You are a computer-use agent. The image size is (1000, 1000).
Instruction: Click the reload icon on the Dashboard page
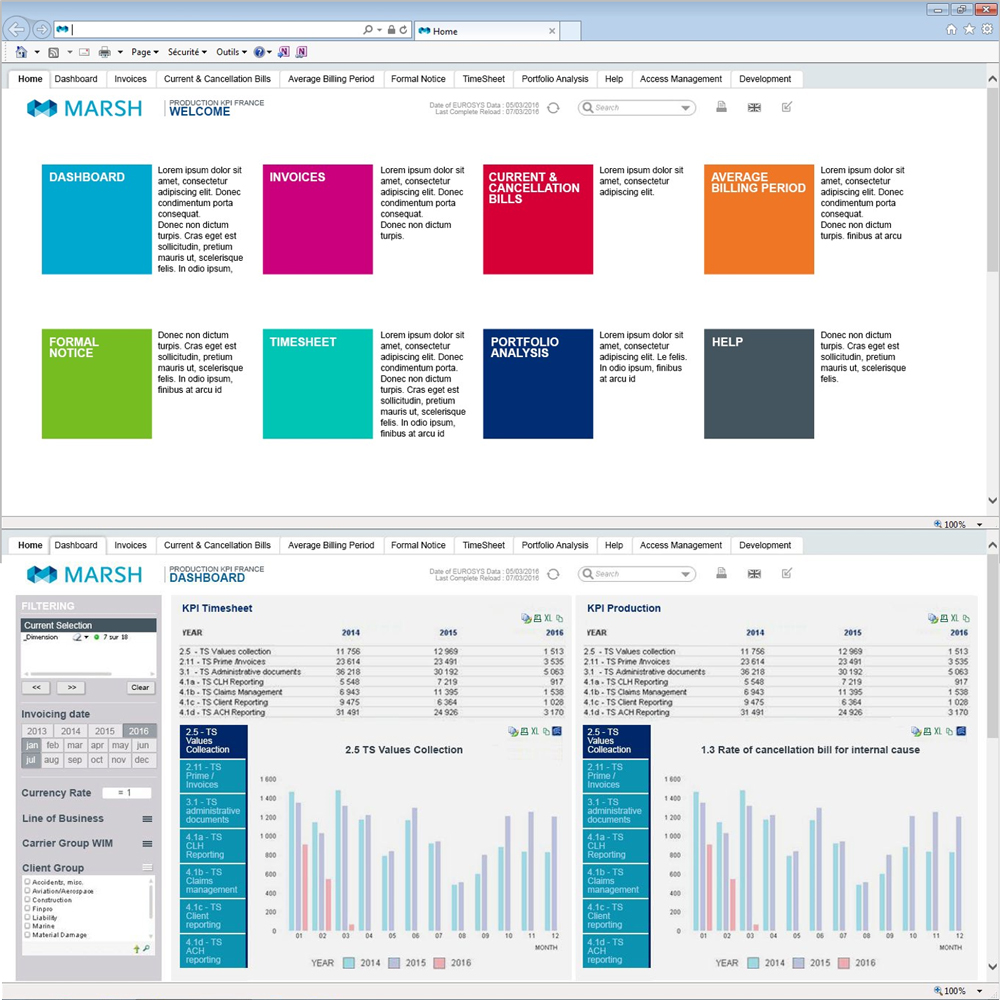(x=554, y=575)
